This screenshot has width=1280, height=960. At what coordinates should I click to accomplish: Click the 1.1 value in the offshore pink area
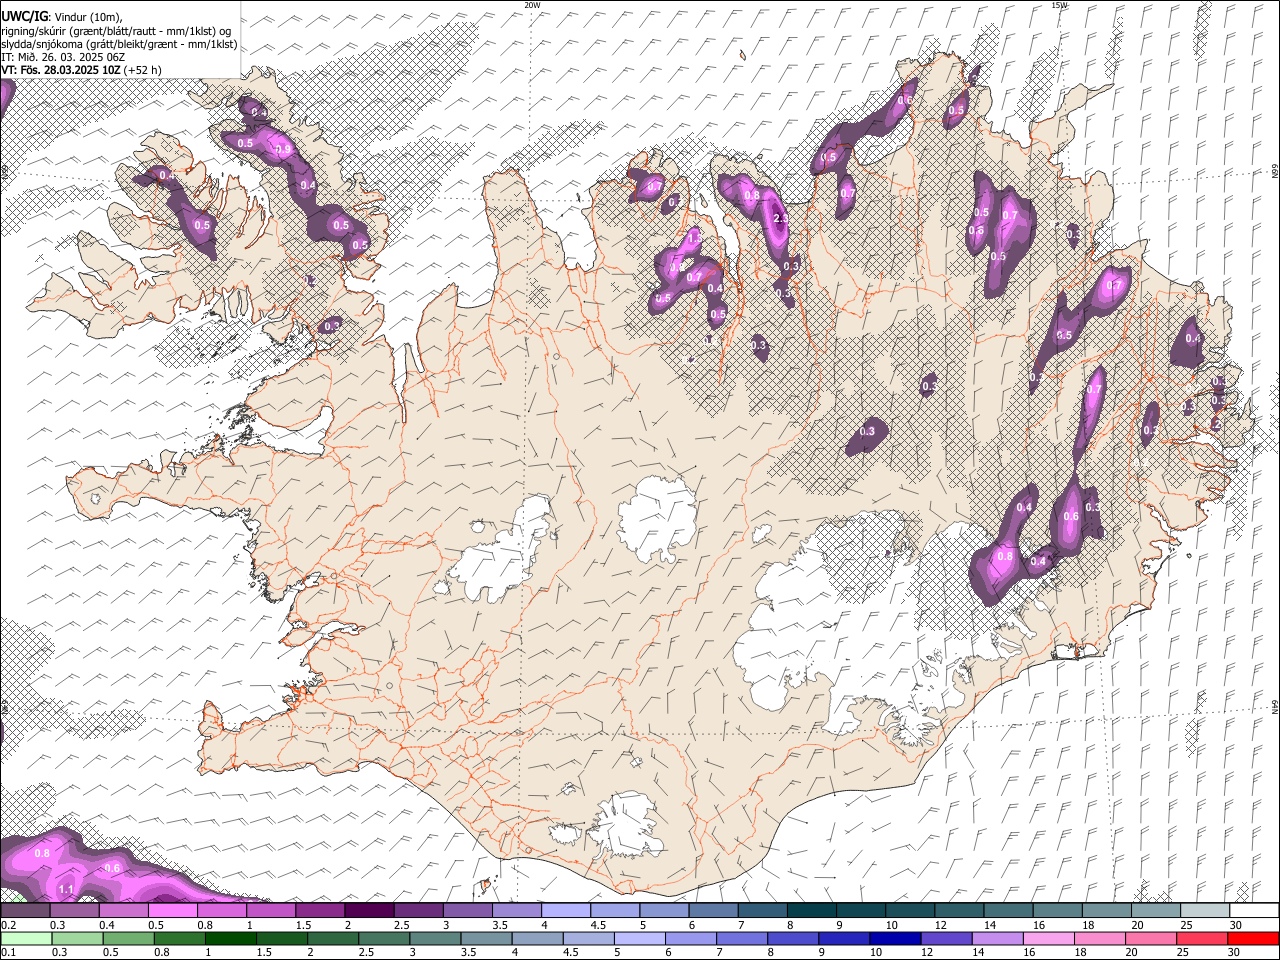pyautogui.click(x=67, y=889)
